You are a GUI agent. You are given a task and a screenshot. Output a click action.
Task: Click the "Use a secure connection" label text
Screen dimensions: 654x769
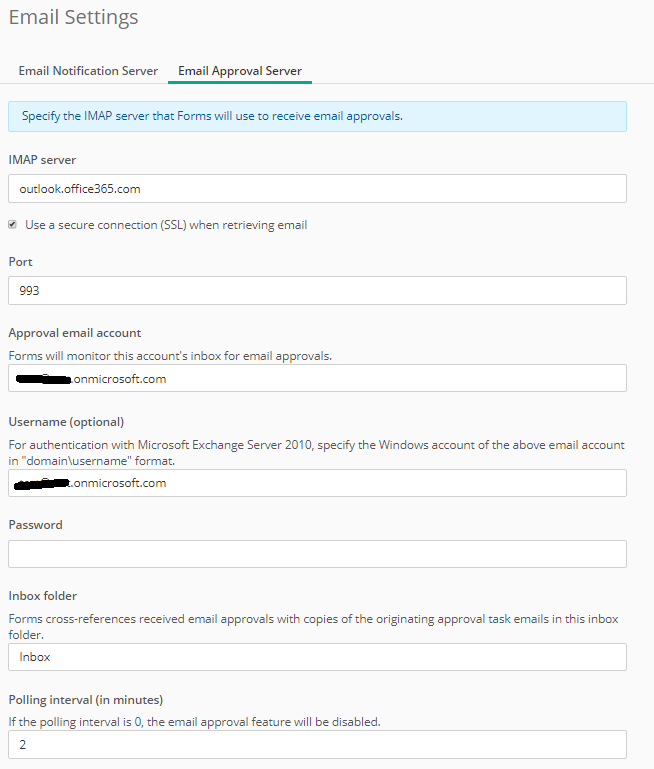coord(166,225)
